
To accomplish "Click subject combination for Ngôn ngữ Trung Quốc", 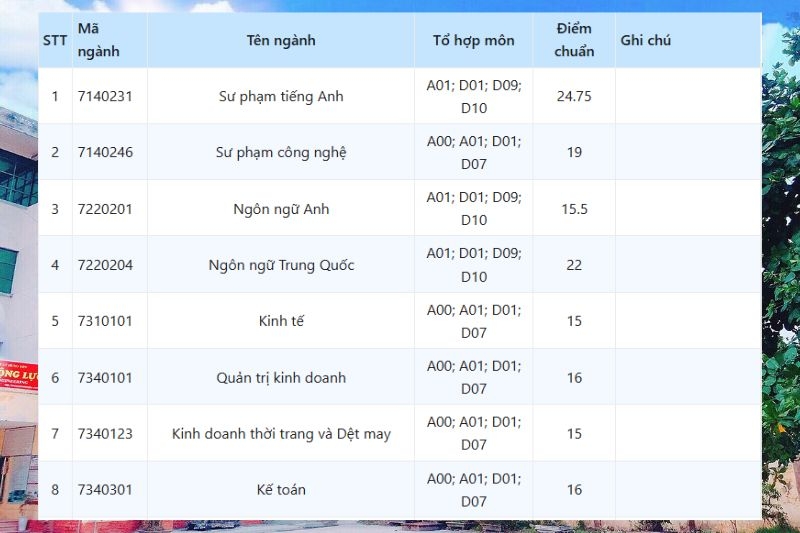I will click(x=474, y=265).
